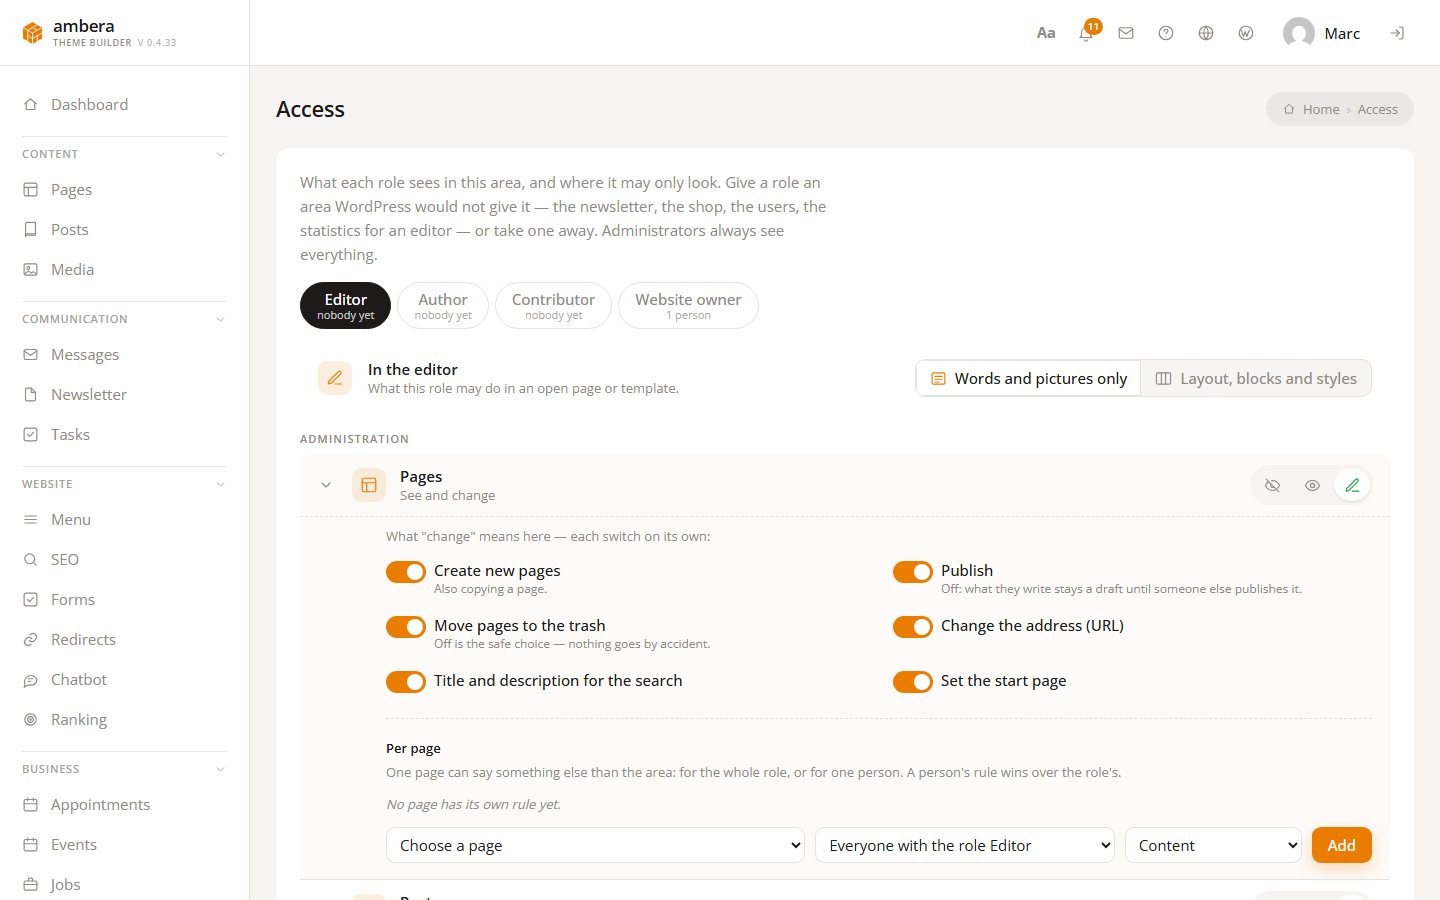The width and height of the screenshot is (1440, 900).
Task: Switch to the Author role tab
Action: point(443,305)
